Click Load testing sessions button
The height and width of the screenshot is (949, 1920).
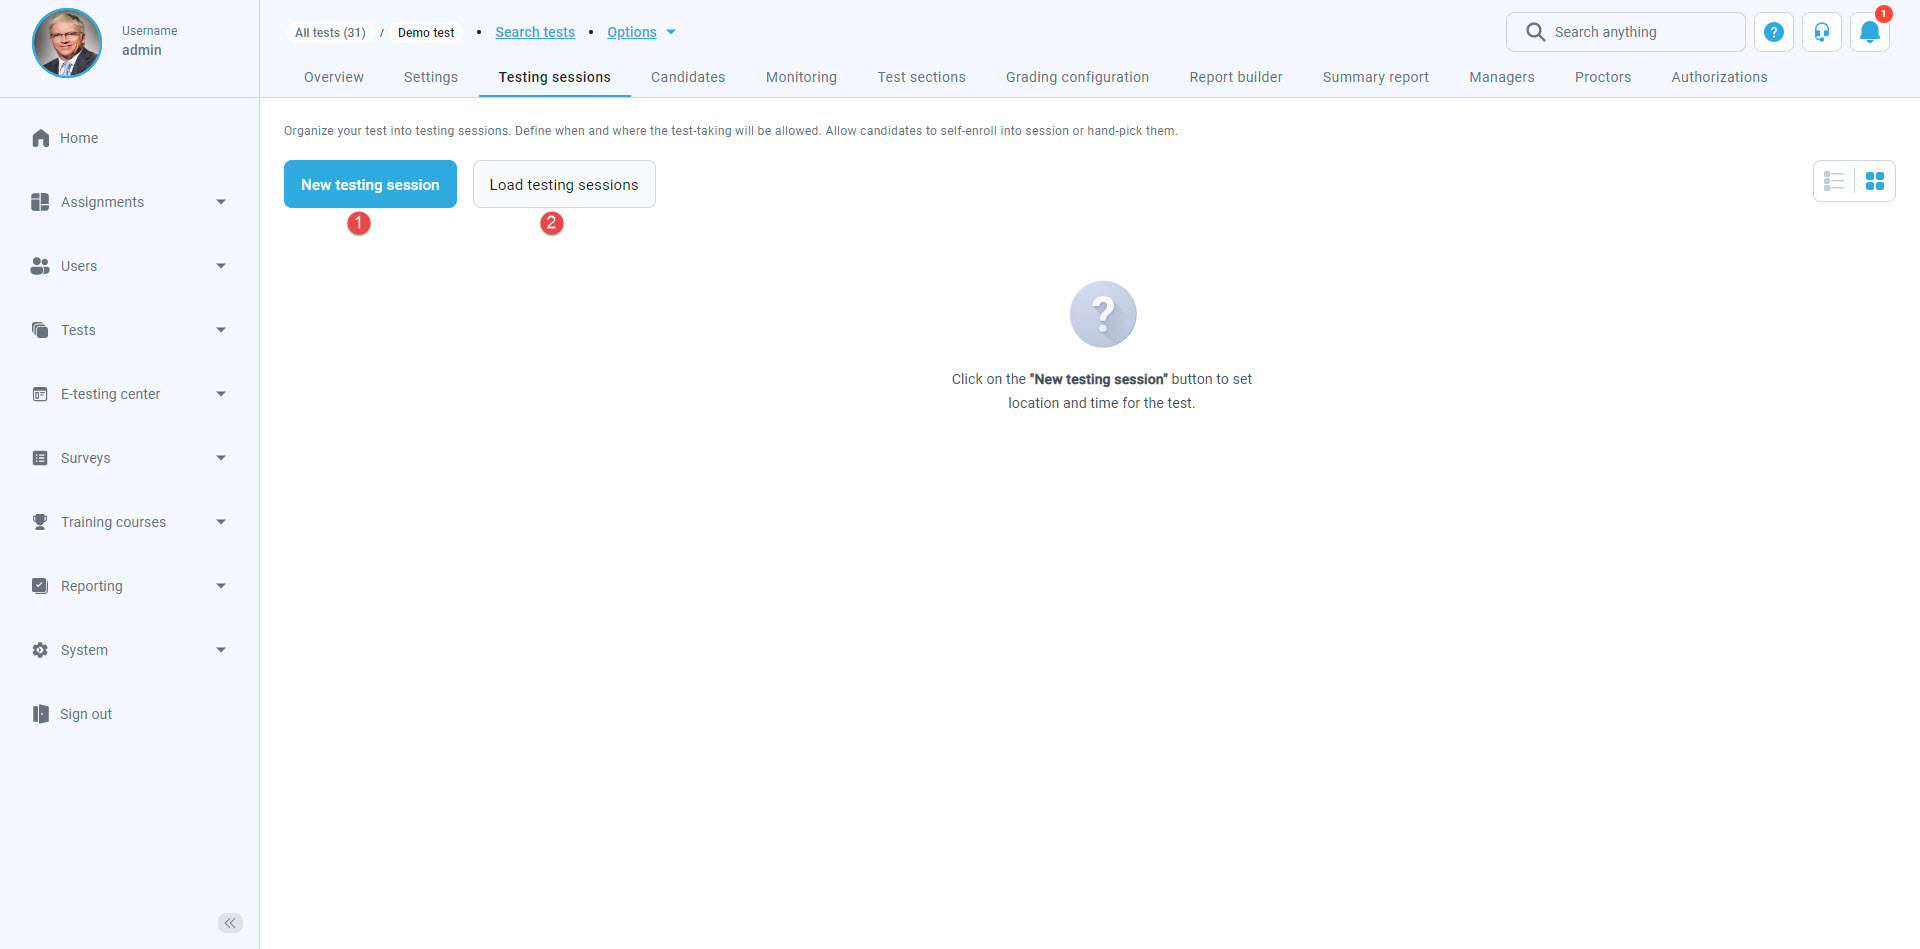click(x=564, y=184)
